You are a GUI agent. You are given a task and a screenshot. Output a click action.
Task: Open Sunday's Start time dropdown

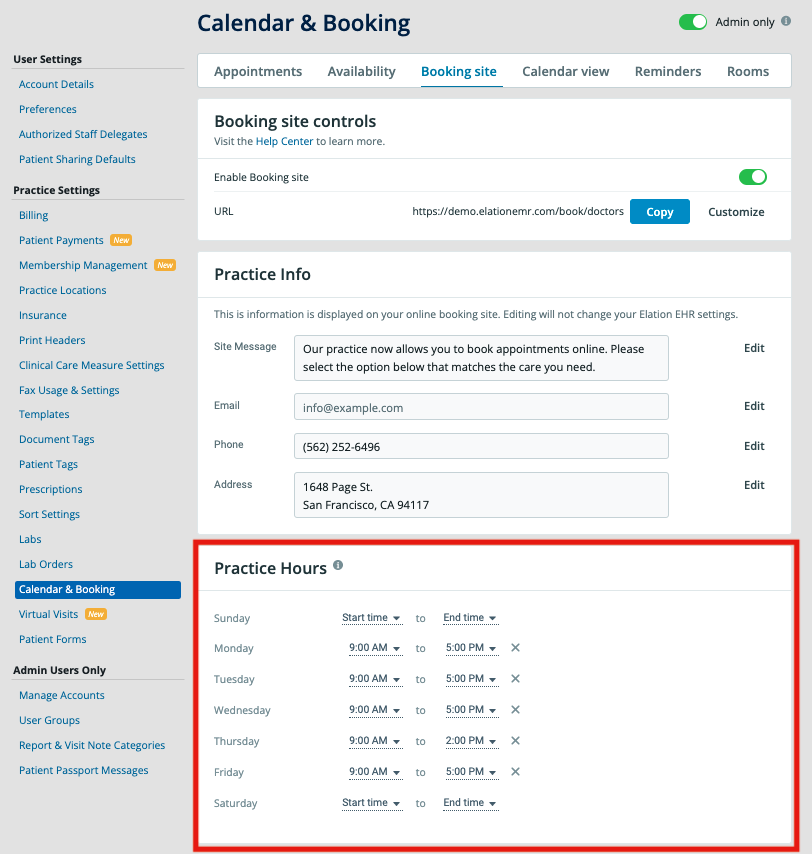[x=372, y=618]
